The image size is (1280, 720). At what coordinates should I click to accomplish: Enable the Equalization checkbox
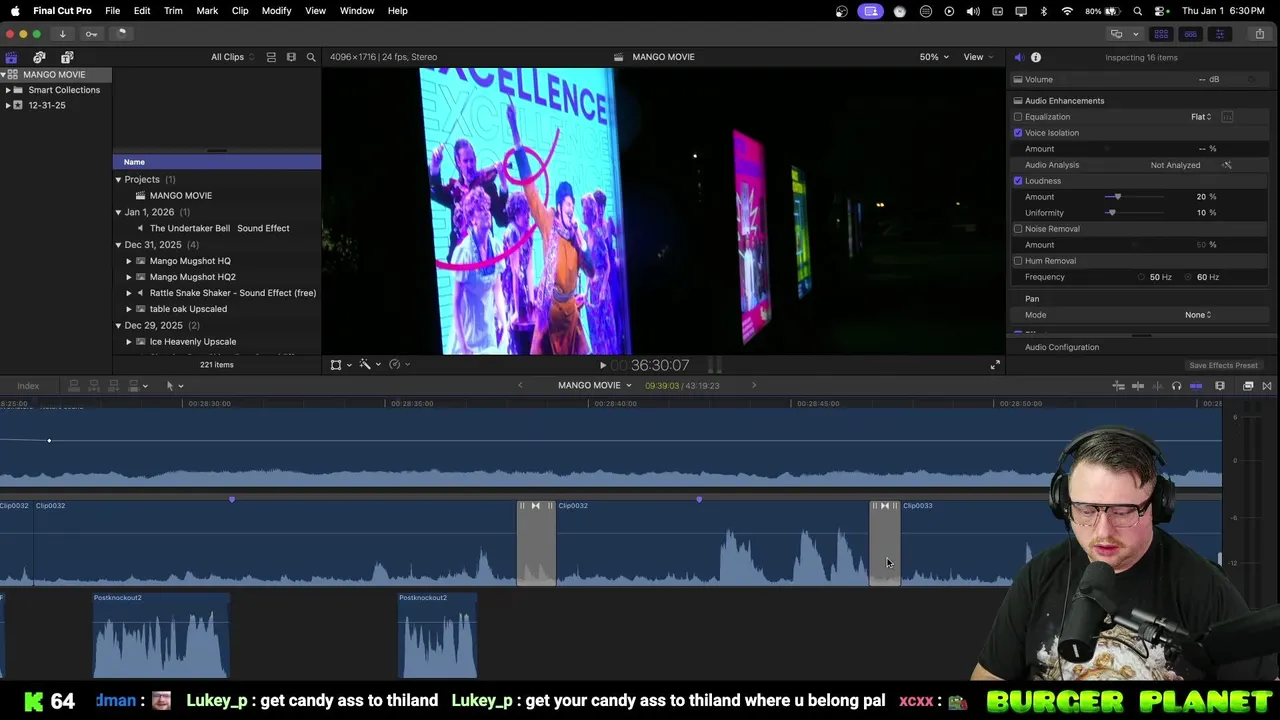click(x=1018, y=117)
